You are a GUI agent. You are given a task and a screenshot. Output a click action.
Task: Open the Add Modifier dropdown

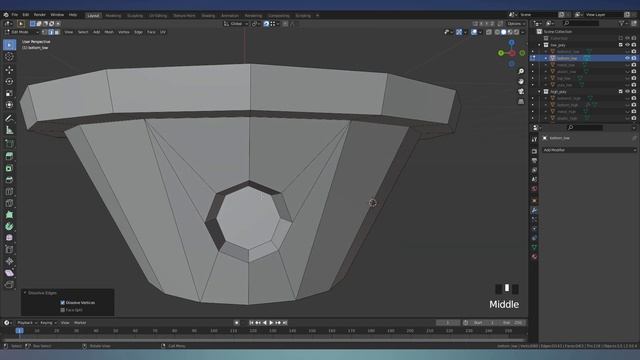click(589, 150)
